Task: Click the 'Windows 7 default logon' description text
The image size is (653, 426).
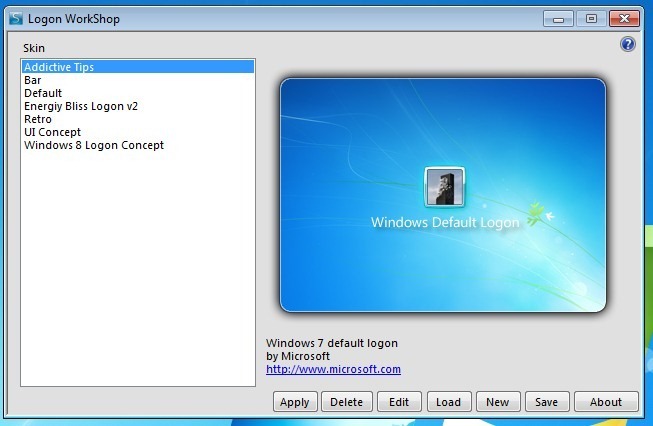Action: click(332, 343)
